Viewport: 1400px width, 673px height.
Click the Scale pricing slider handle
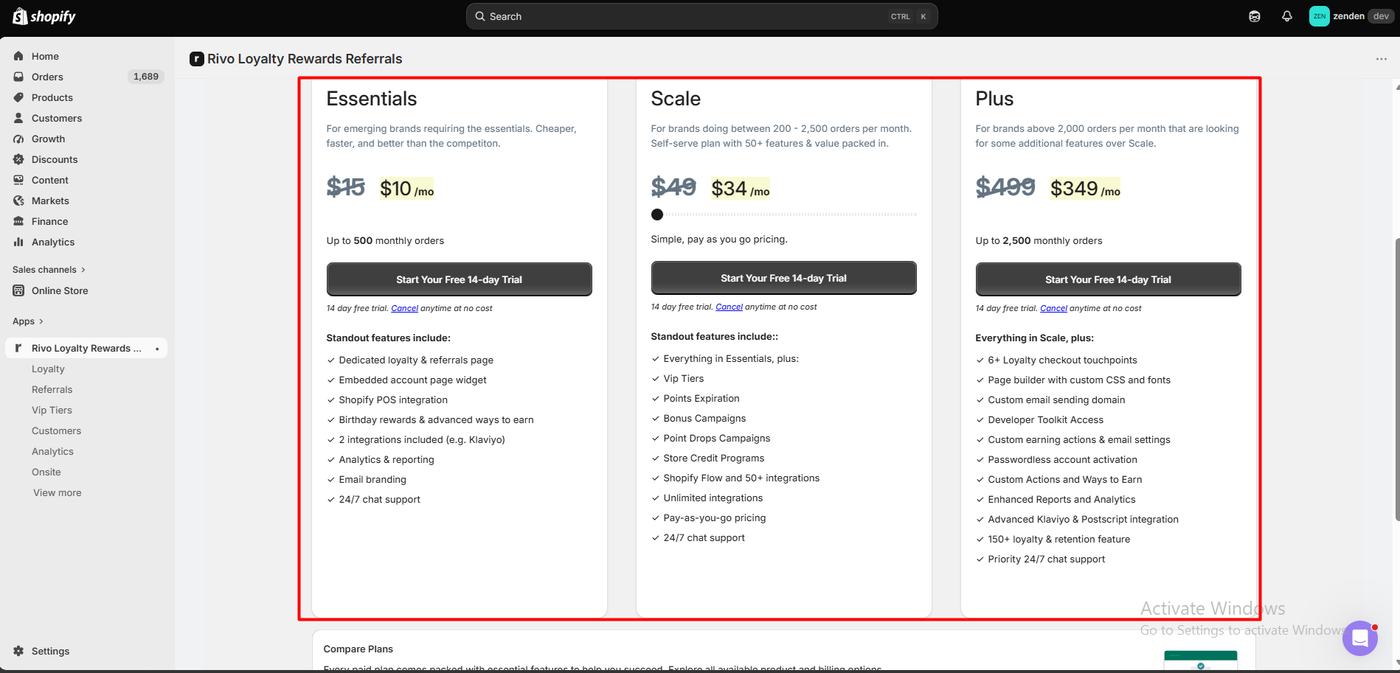tap(657, 214)
